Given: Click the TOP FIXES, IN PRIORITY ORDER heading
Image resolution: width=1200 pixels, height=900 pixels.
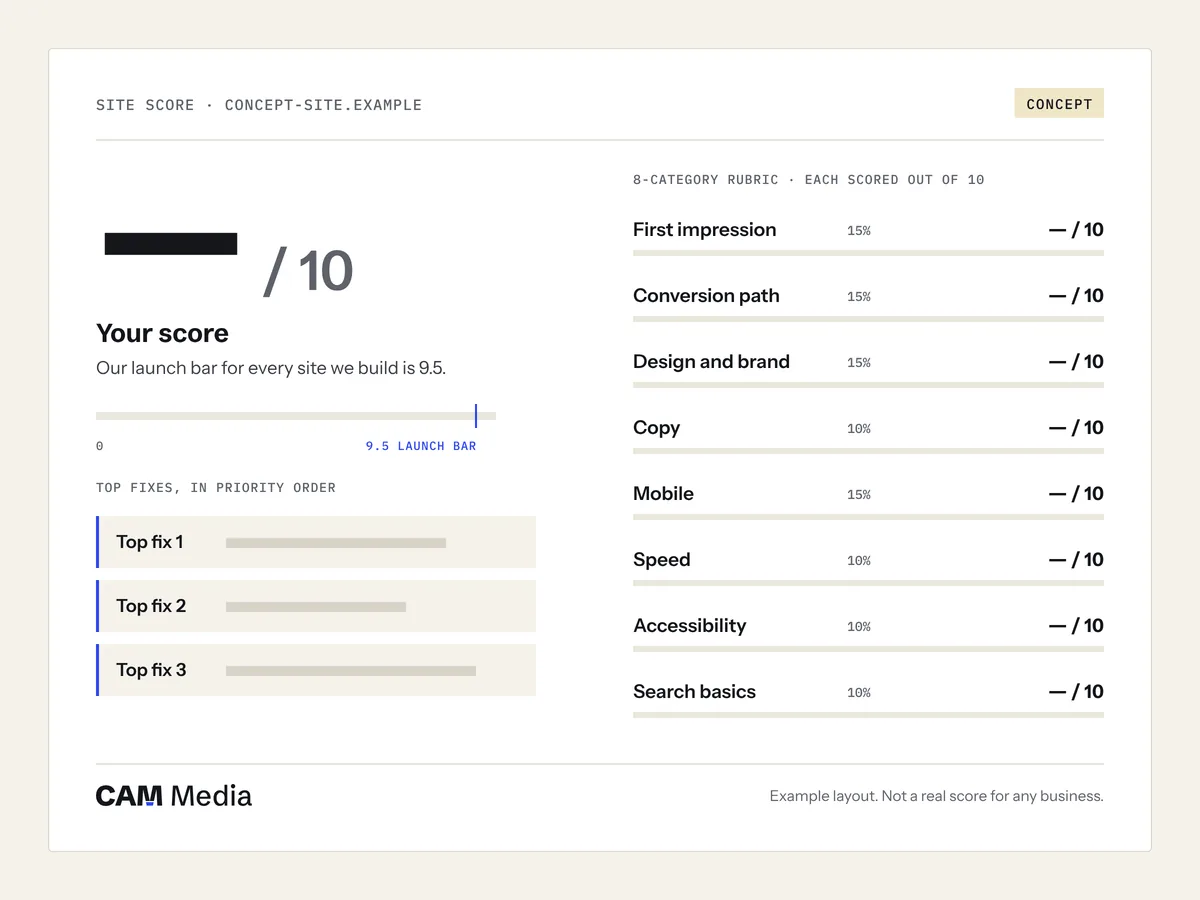Looking at the screenshot, I should [216, 488].
